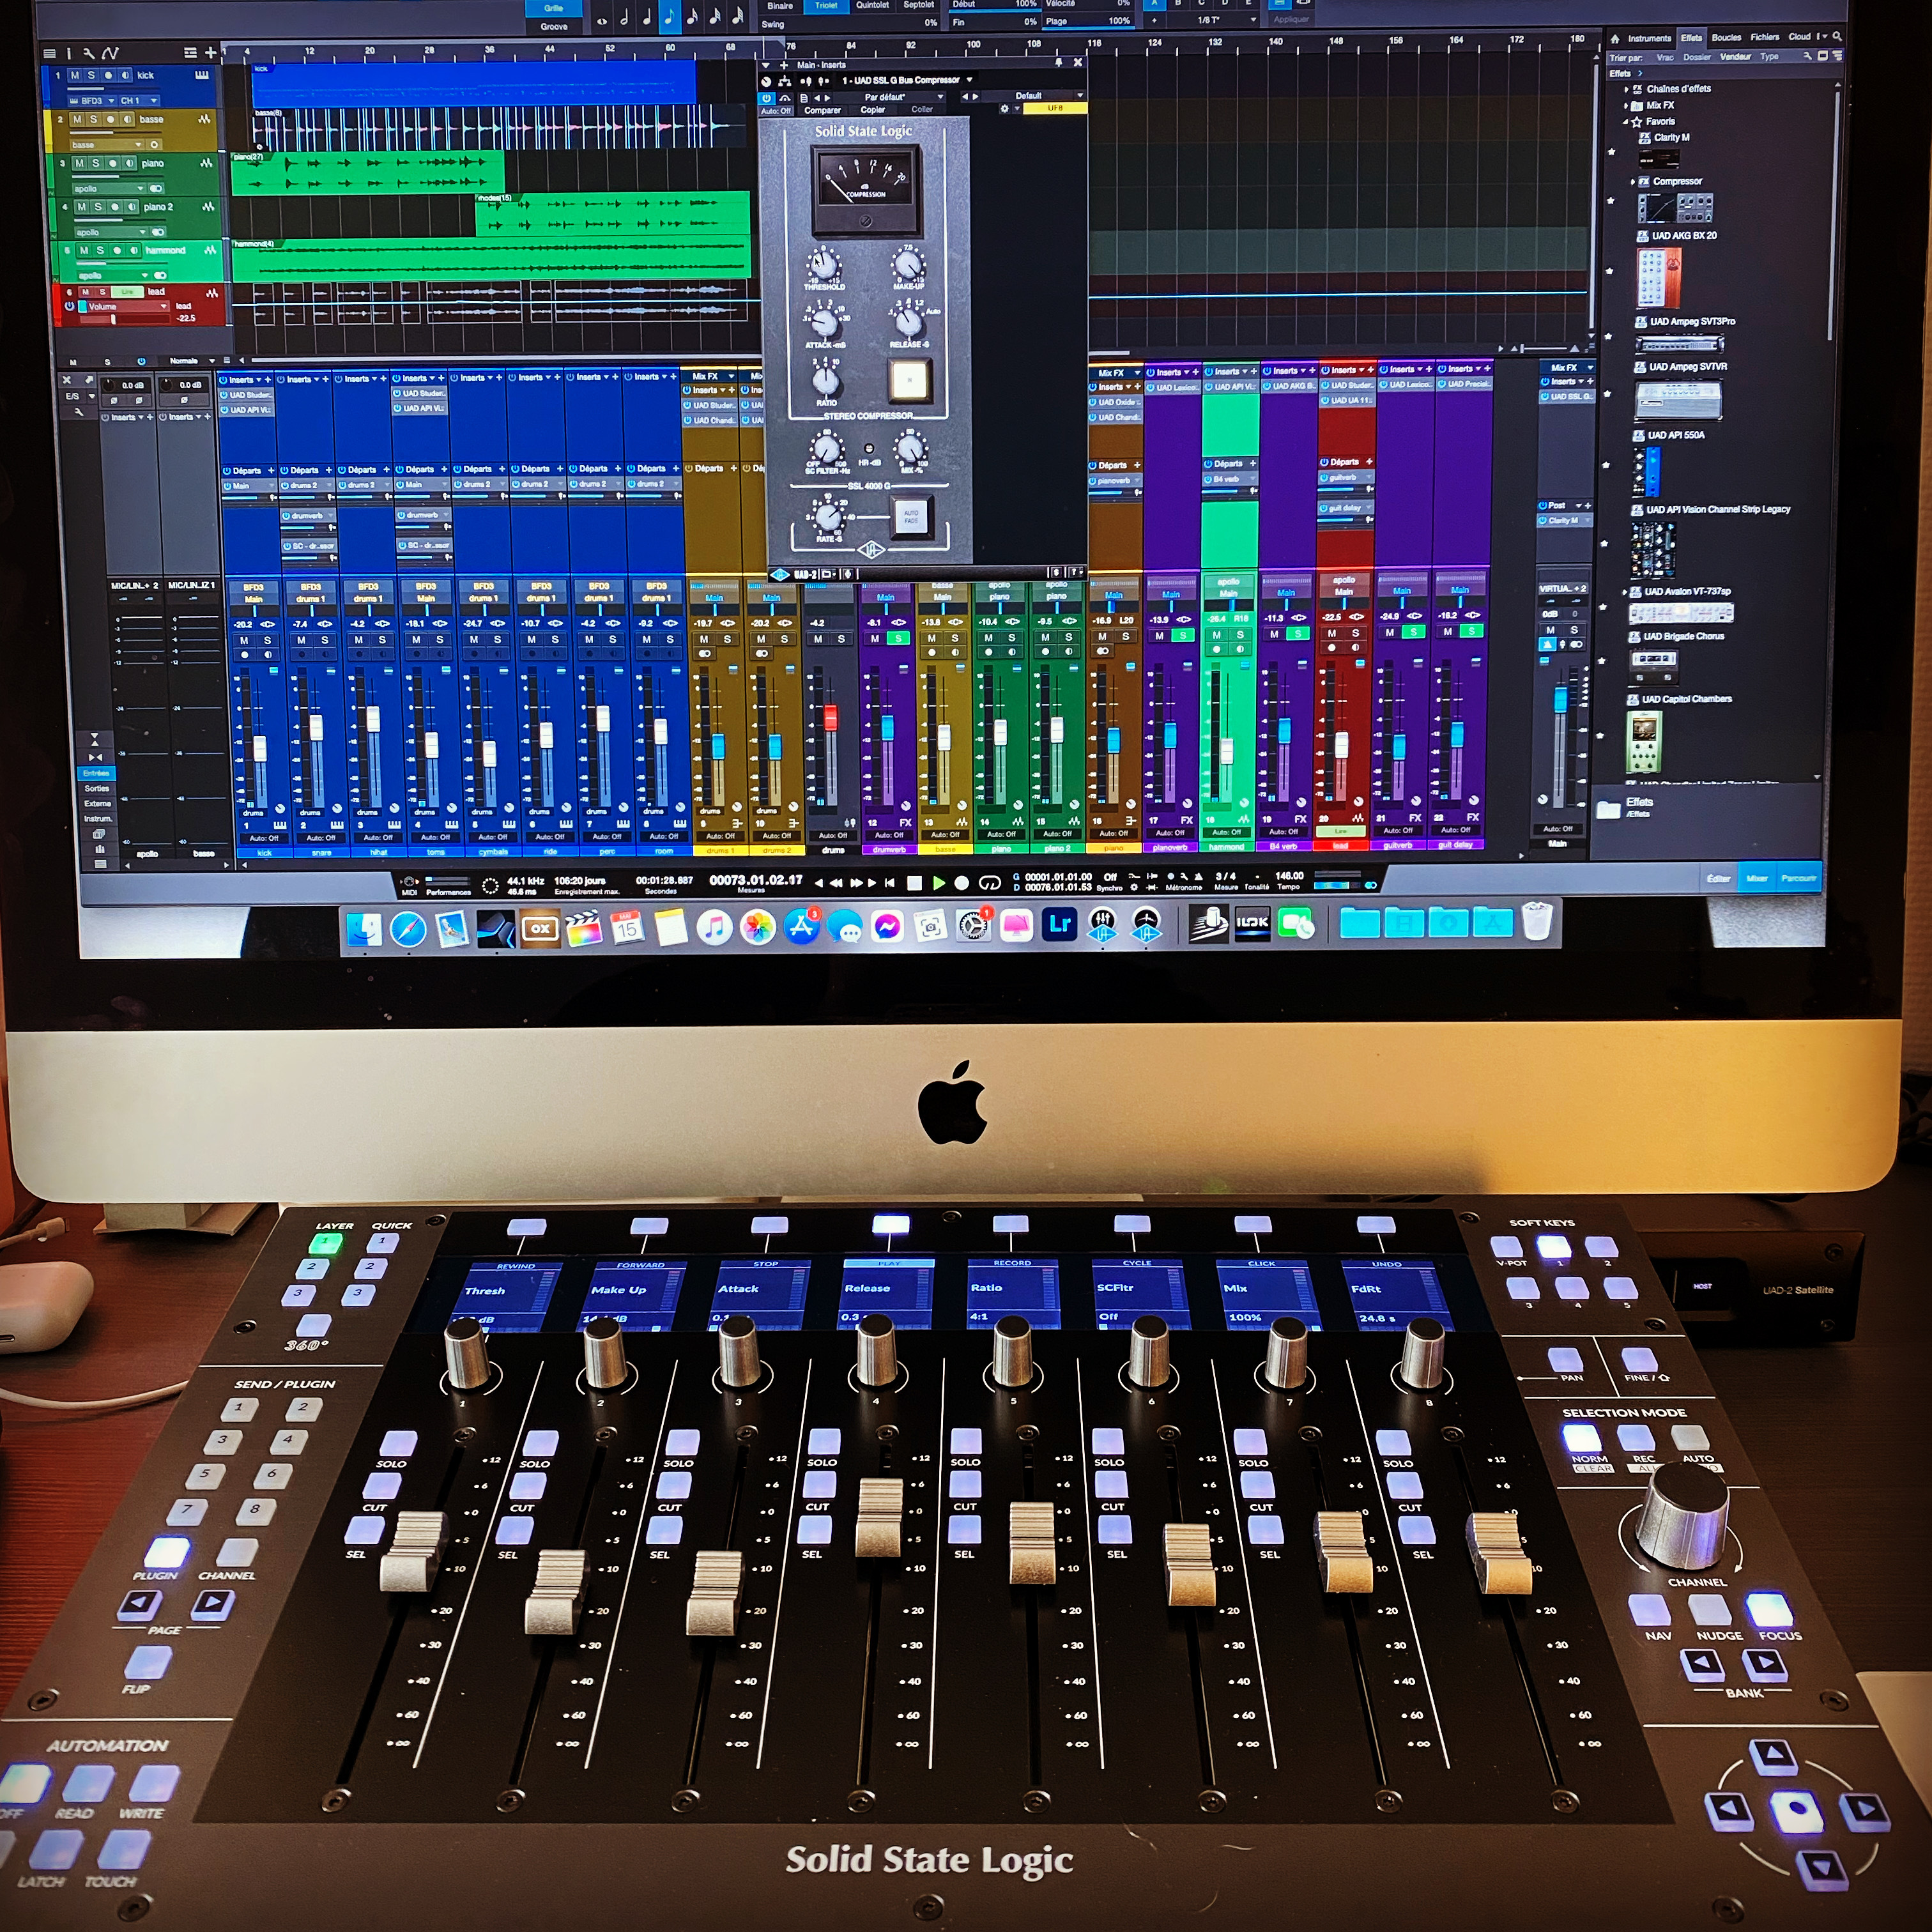Select the Quintolet quantize option
The image size is (1932, 1932).
coord(873,5)
